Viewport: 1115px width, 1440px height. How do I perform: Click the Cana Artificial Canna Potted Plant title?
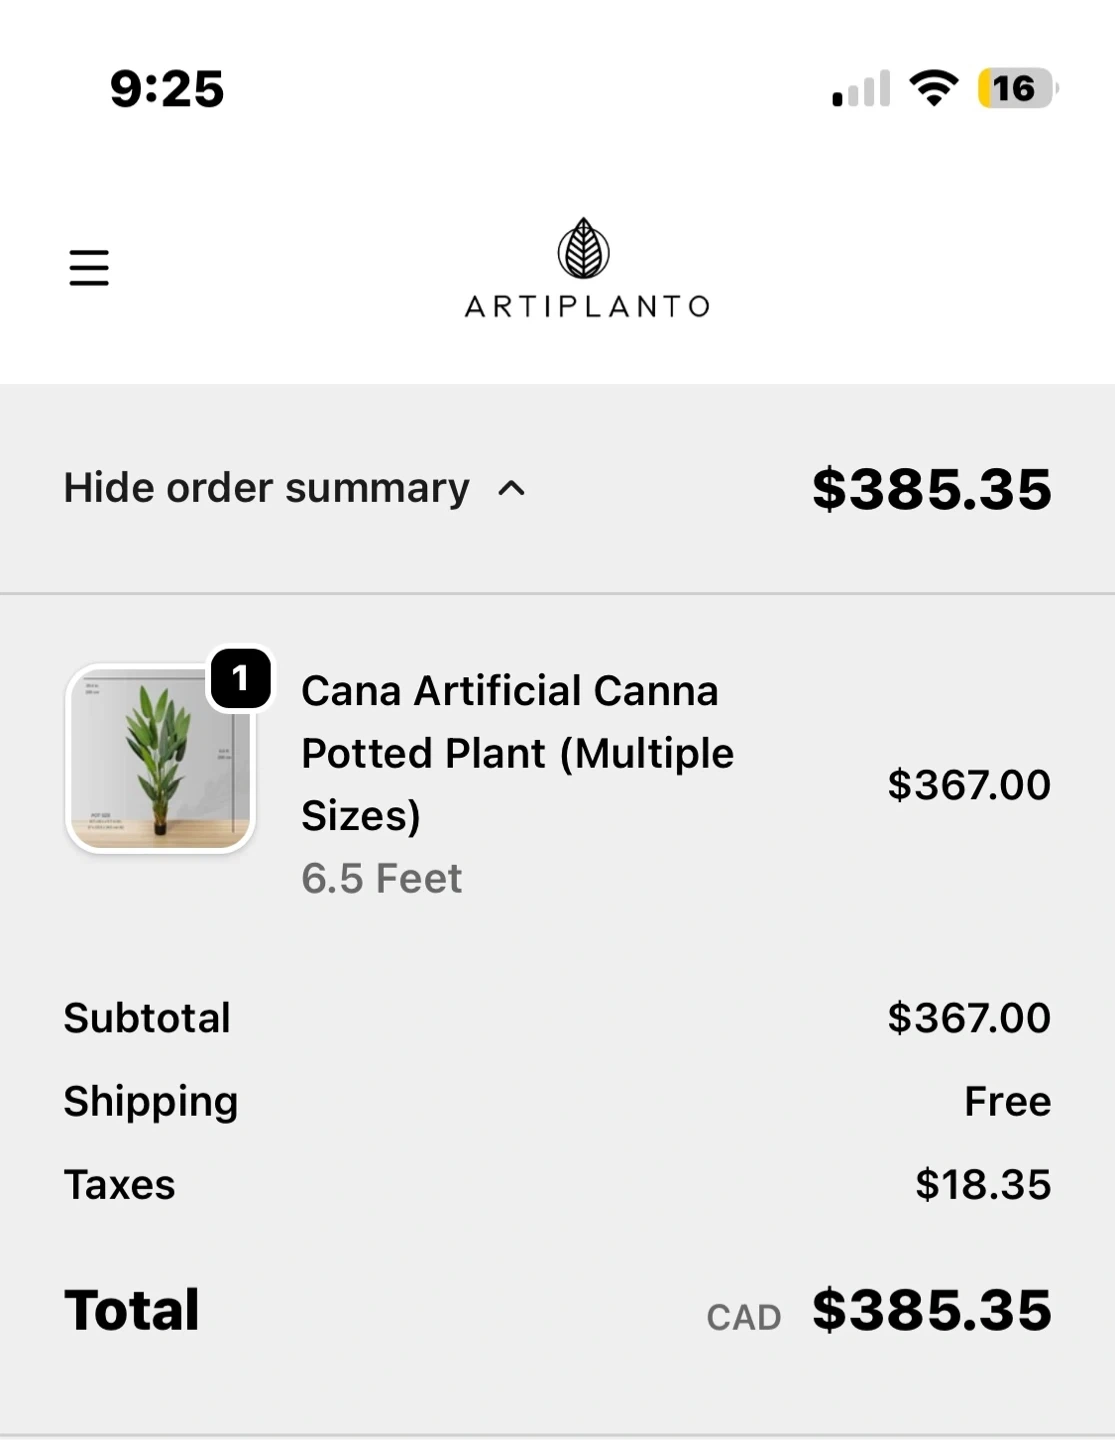[517, 752]
